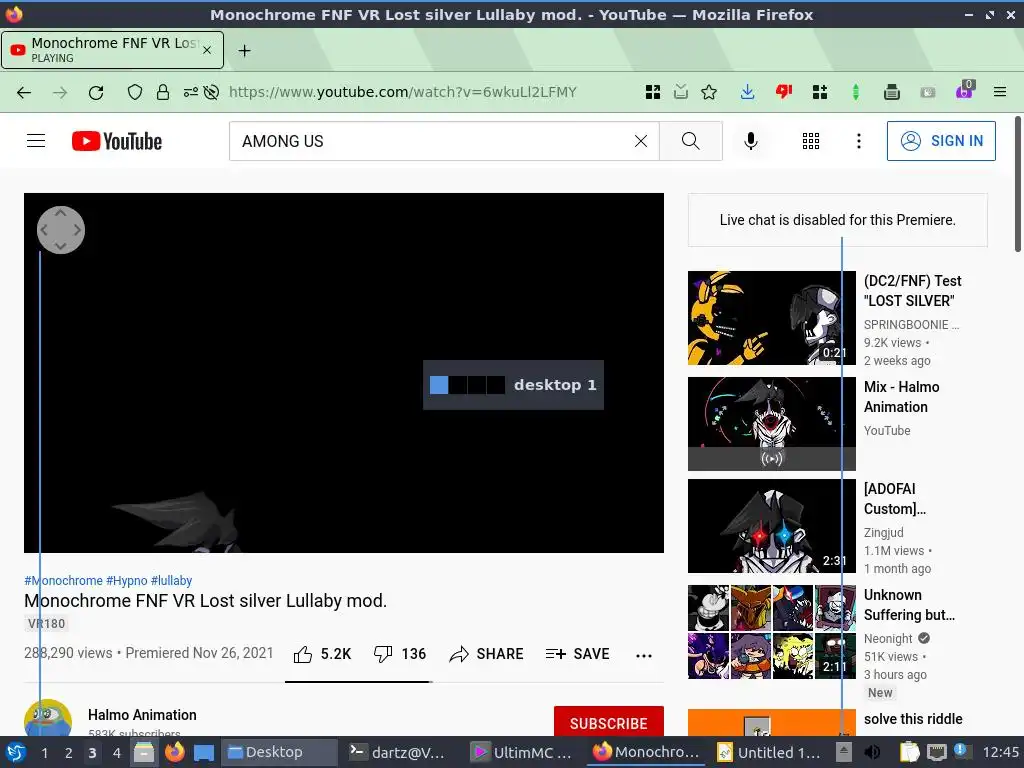
Task: Open the tracking protection shield icon
Action: pos(135,93)
